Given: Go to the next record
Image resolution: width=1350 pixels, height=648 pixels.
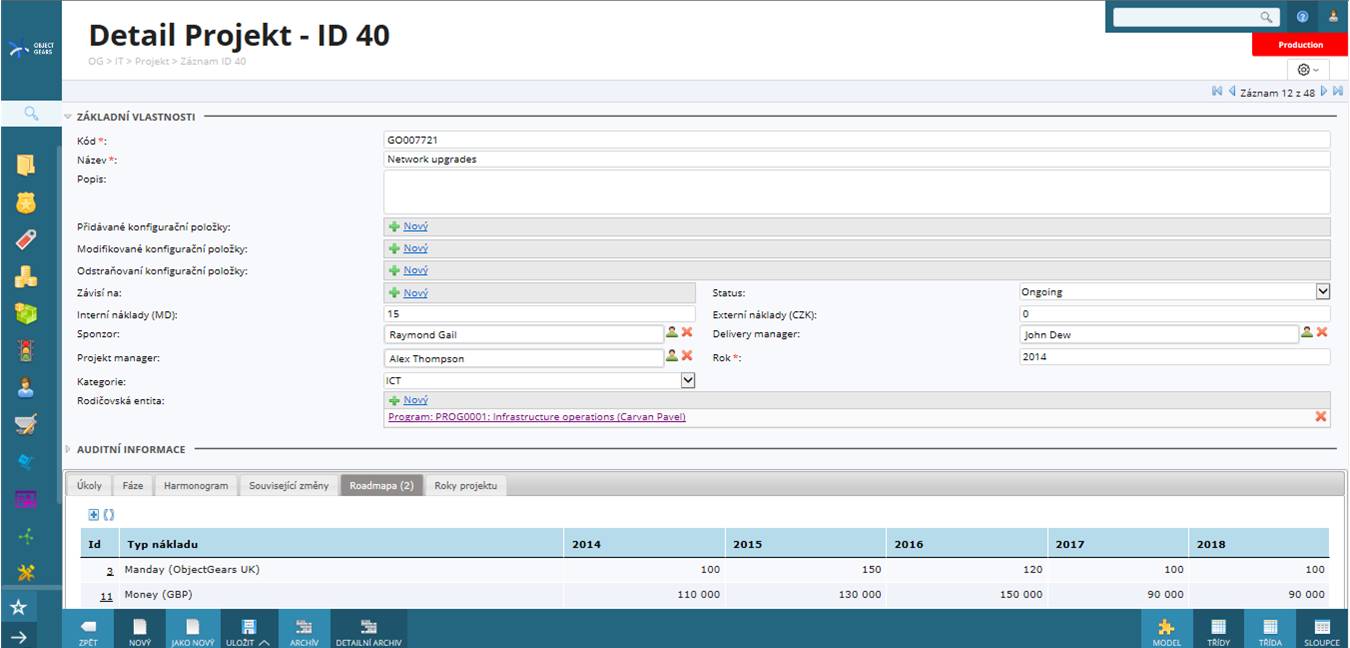Looking at the screenshot, I should [x=1324, y=91].
